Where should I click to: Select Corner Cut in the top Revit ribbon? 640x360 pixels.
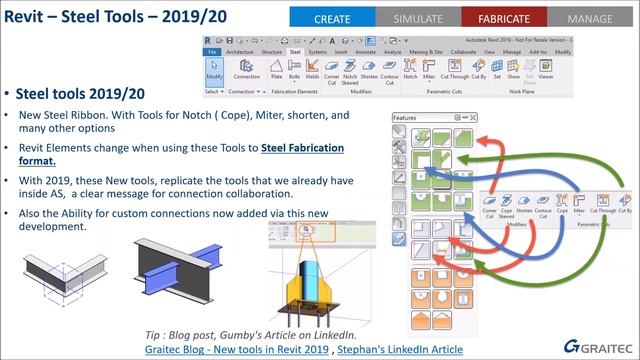click(331, 72)
